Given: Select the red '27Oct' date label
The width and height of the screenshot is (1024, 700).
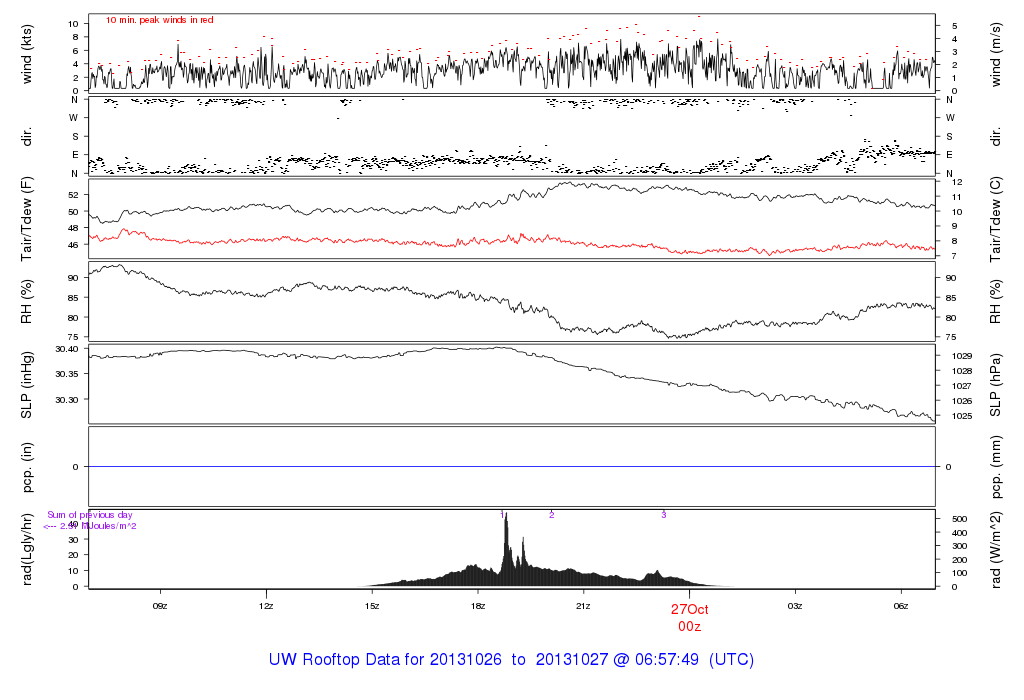Looking at the screenshot, I should (690, 609).
